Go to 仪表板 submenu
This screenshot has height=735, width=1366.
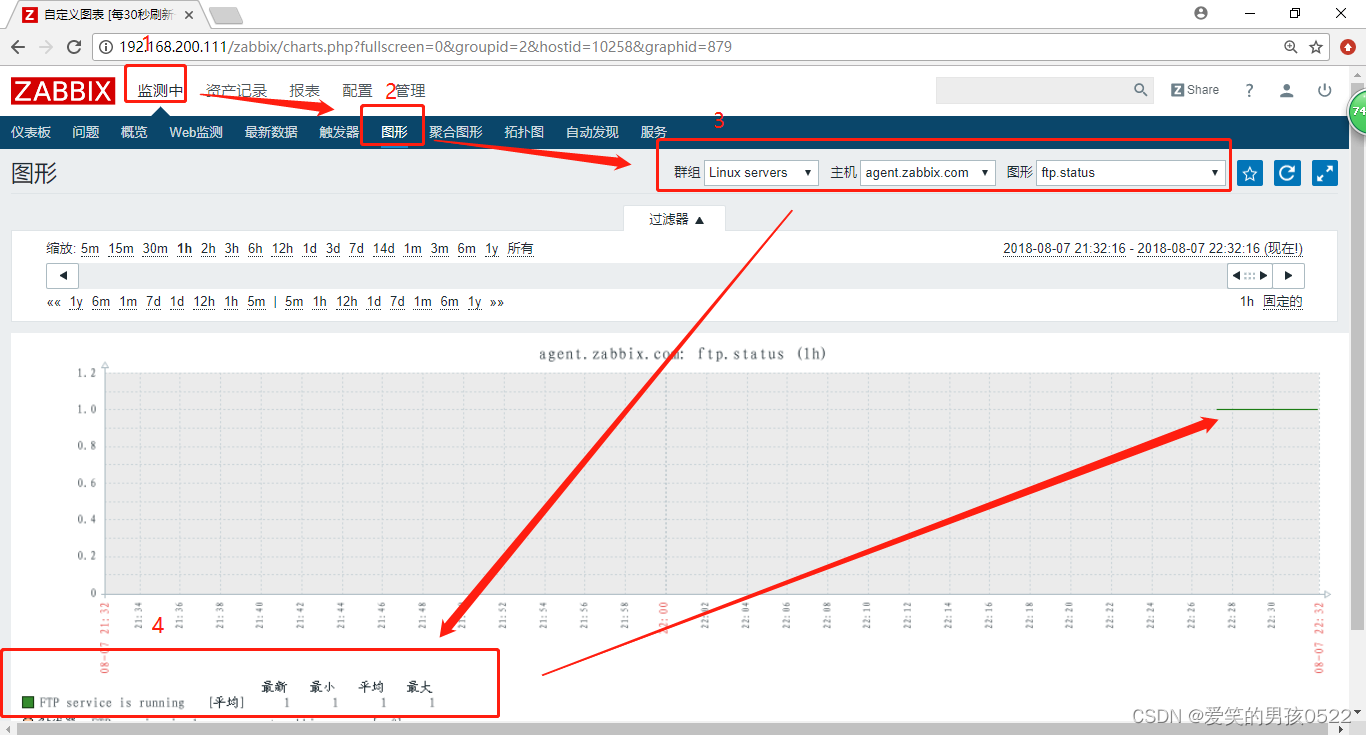[31, 132]
